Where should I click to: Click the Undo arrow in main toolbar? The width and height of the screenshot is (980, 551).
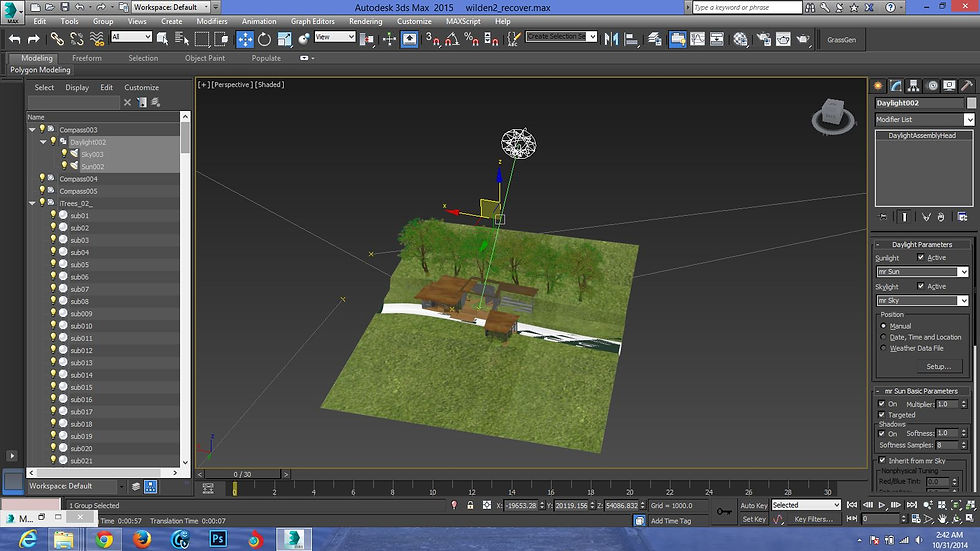coord(14,39)
